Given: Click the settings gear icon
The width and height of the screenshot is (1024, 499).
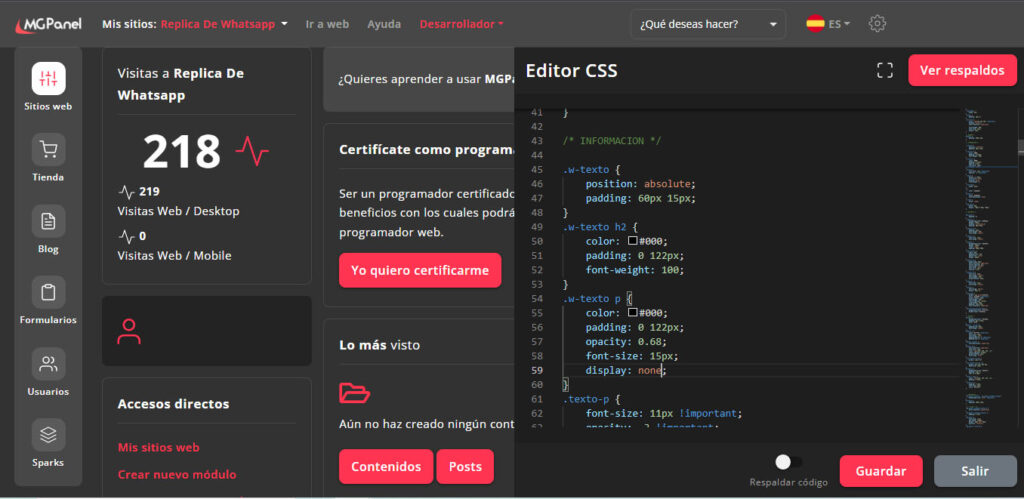Looking at the screenshot, I should [x=877, y=23].
